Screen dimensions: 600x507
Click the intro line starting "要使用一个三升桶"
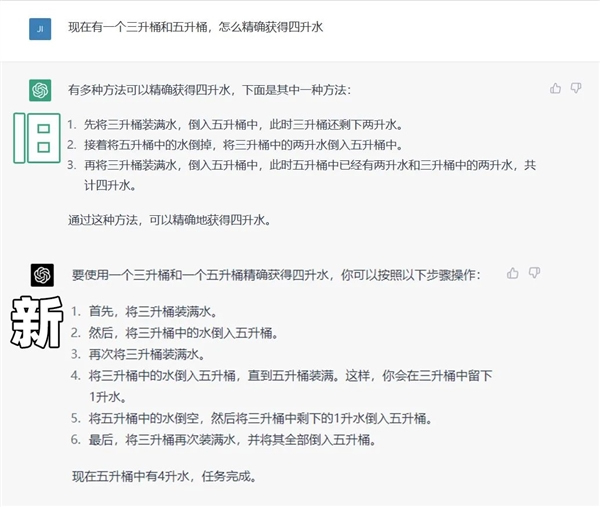click(x=276, y=274)
